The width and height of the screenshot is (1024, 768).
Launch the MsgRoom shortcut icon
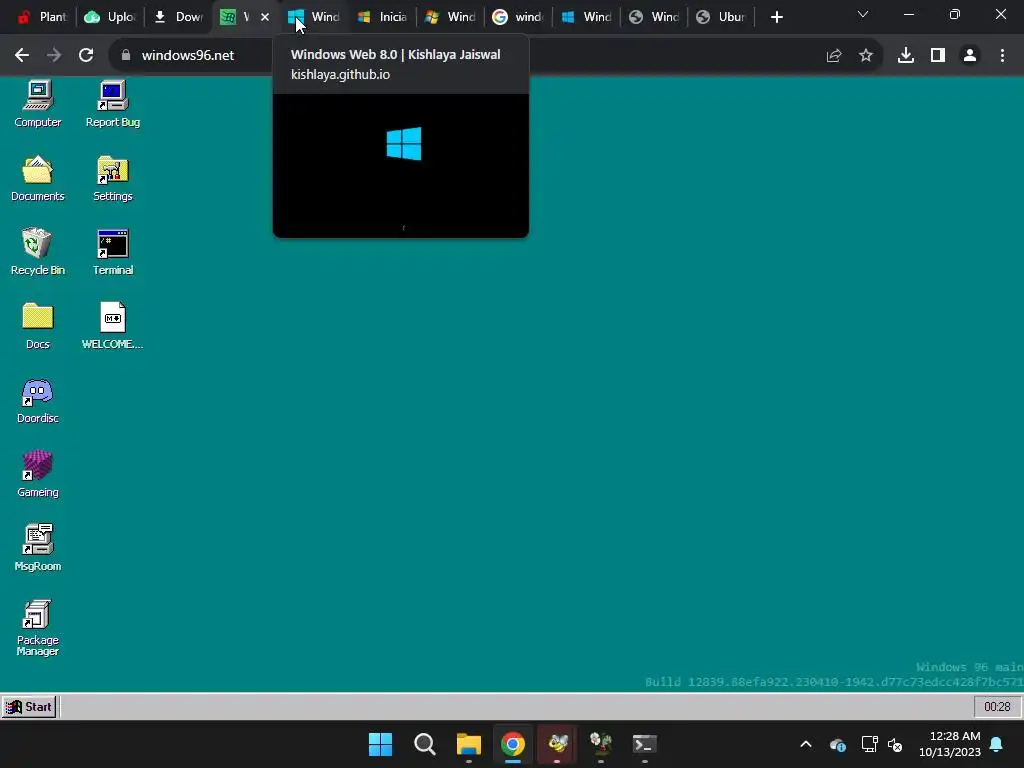tap(38, 547)
